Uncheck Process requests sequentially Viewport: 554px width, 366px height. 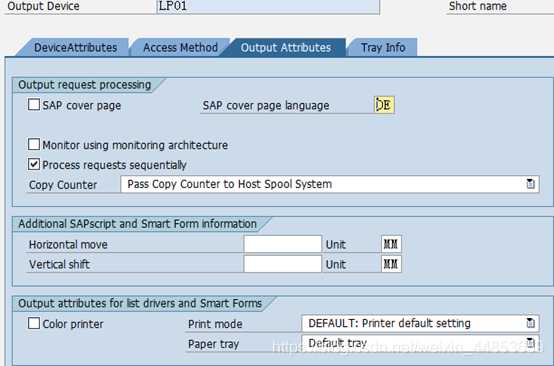coord(34,164)
